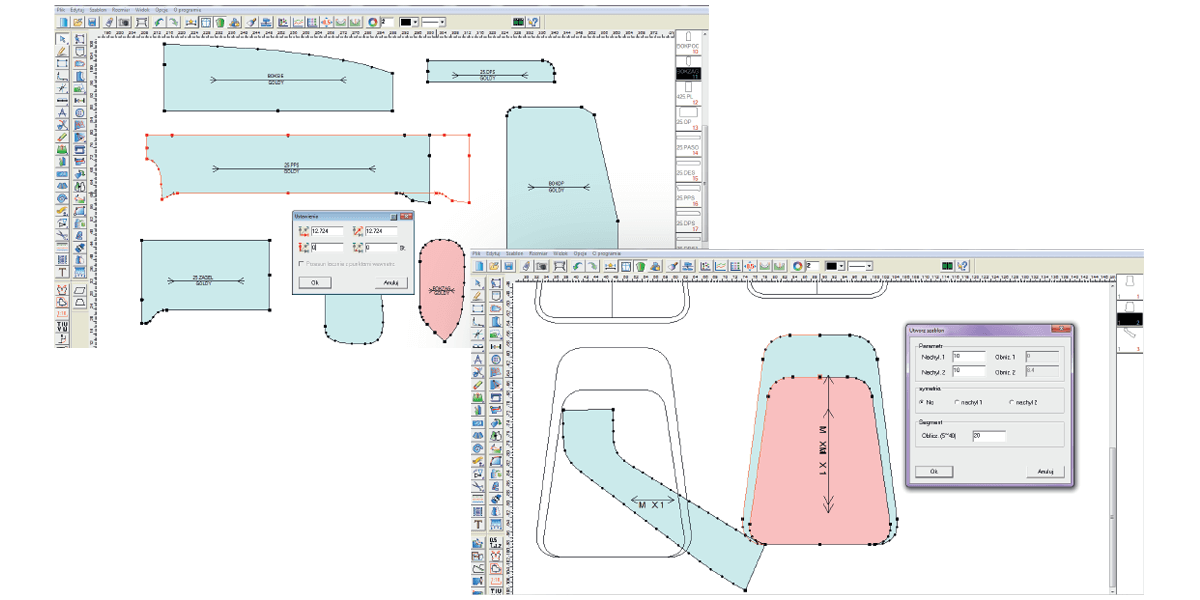
Task: Close the Ustawienia dialog
Action: click(x=407, y=215)
